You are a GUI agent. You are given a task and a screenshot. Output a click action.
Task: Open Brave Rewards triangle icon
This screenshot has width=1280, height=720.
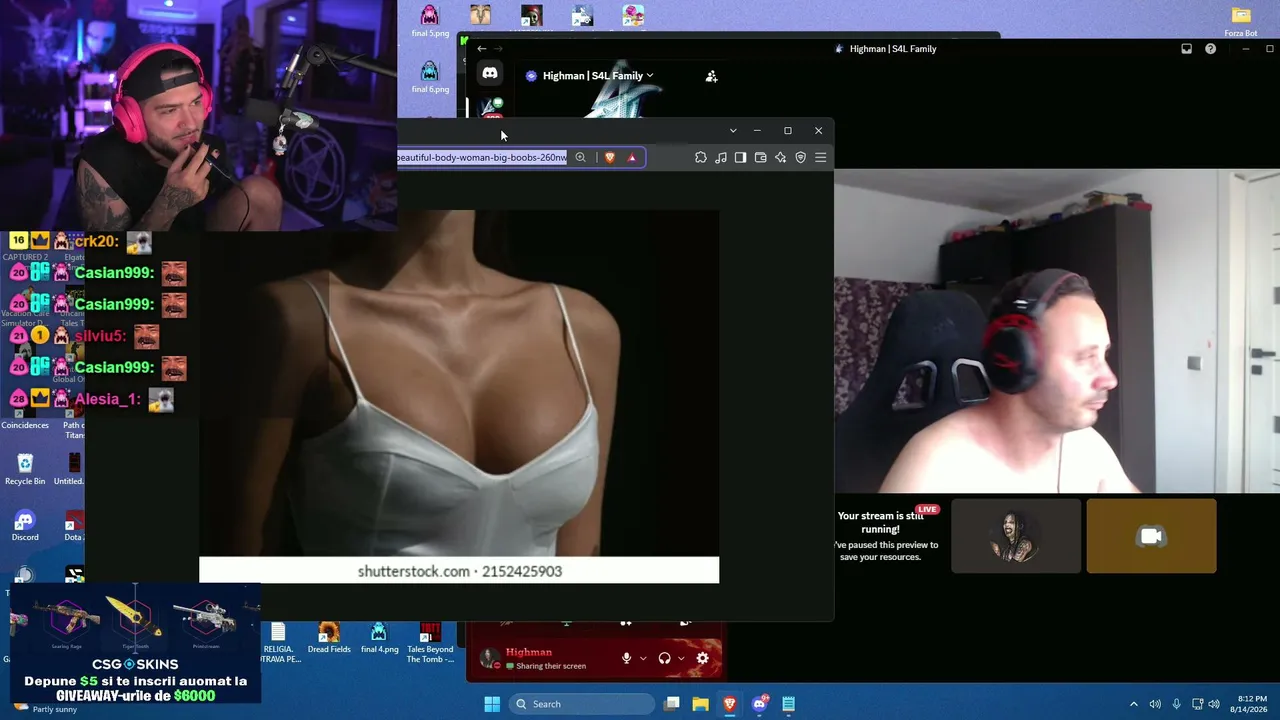[x=632, y=157]
